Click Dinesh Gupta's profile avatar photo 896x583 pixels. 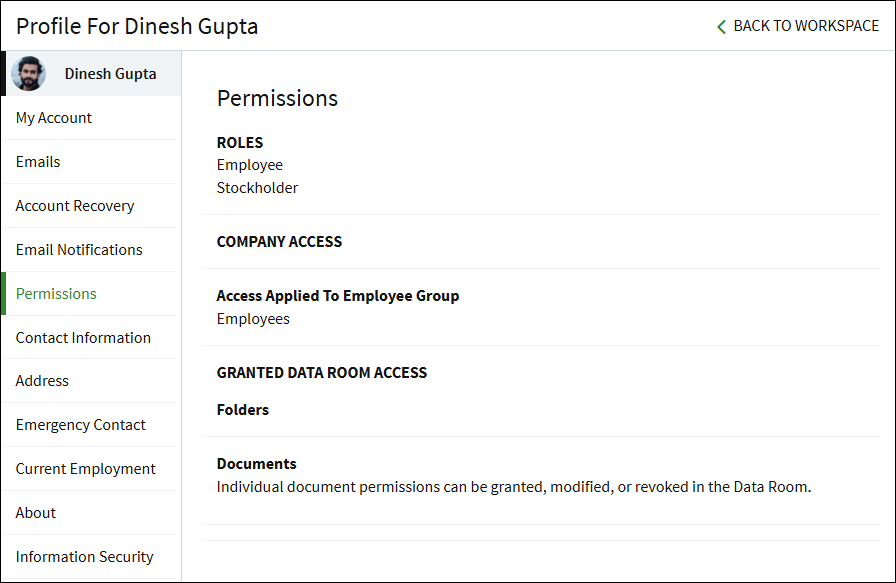28,74
